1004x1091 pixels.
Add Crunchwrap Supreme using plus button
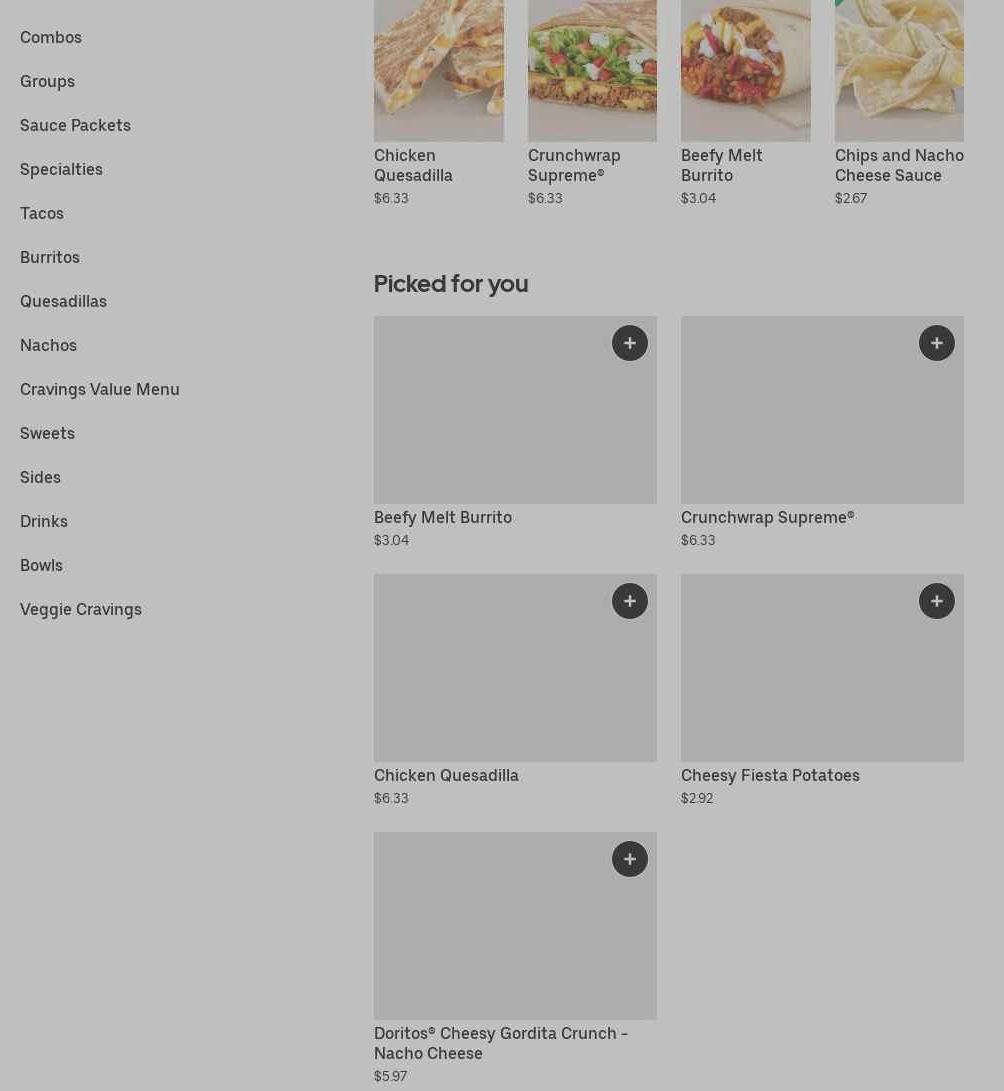pos(936,343)
